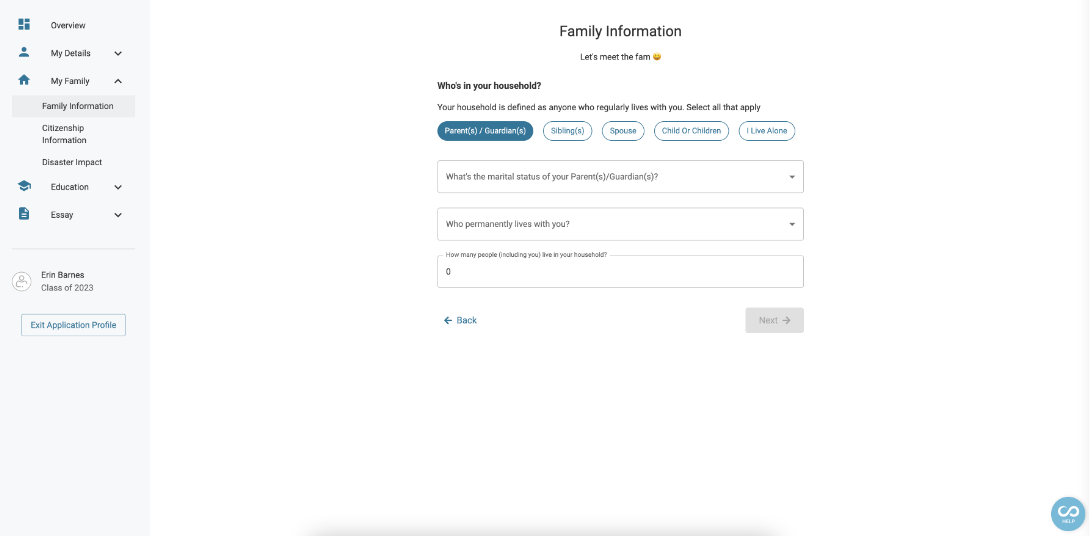Viewport: 1090px width, 536px height.
Task: Toggle the Child Or Children chip
Action: tap(691, 131)
